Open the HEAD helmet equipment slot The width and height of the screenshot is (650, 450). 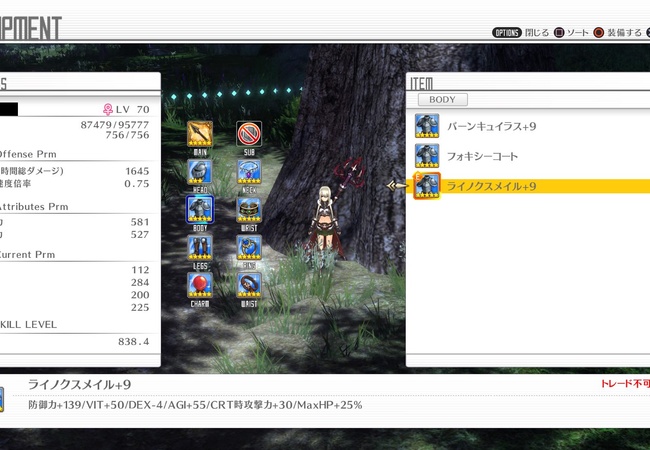pyautogui.click(x=200, y=172)
